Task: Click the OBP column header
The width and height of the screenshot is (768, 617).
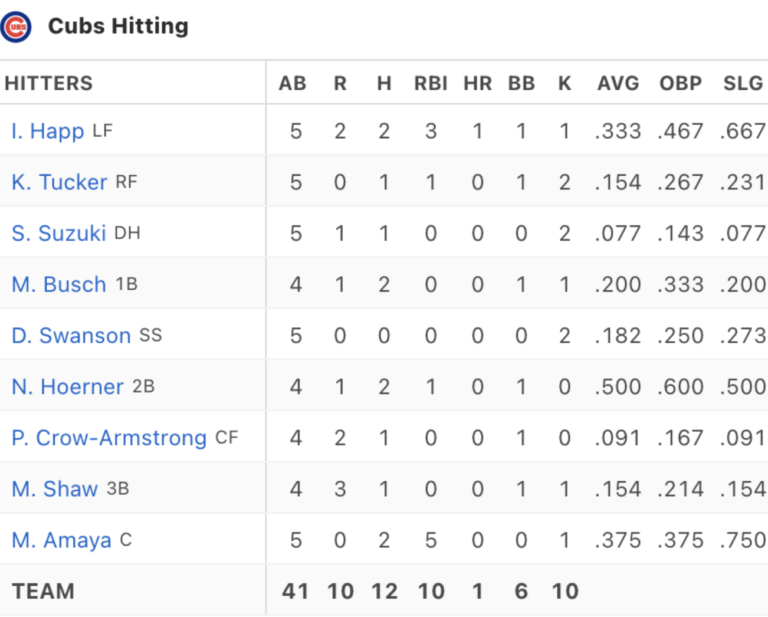Action: (x=681, y=83)
